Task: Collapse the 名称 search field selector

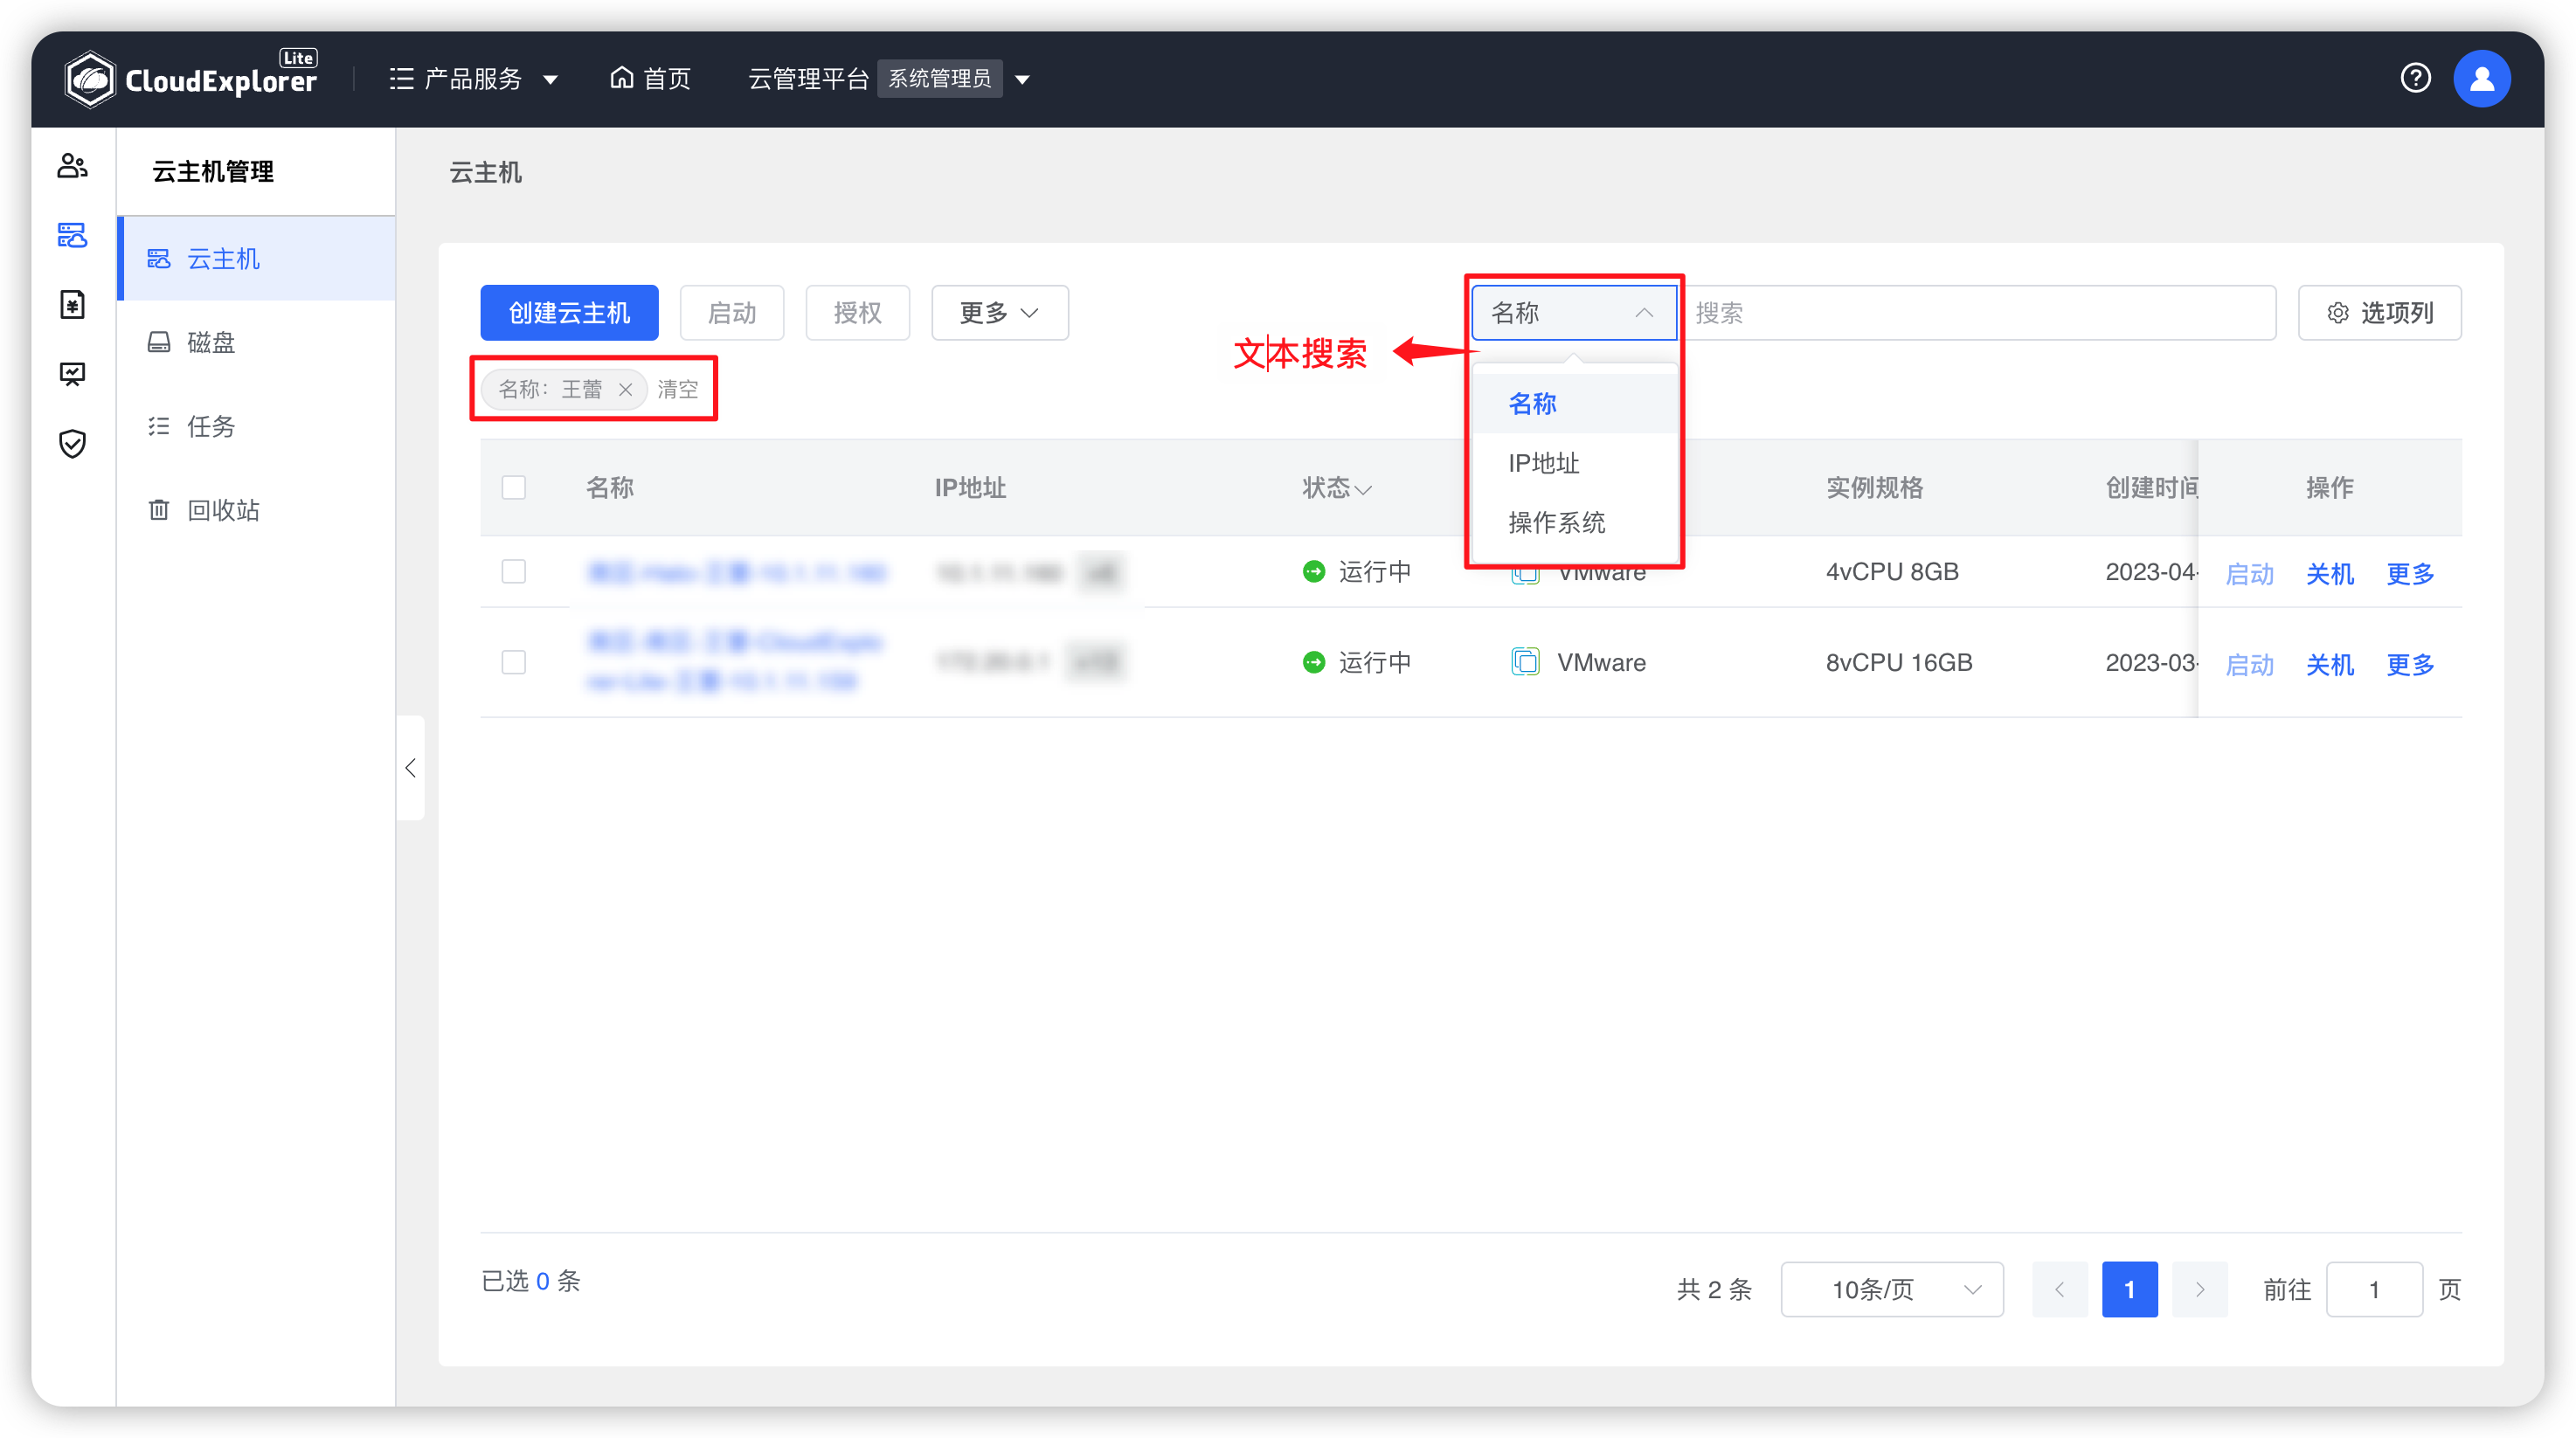Action: [x=1574, y=313]
